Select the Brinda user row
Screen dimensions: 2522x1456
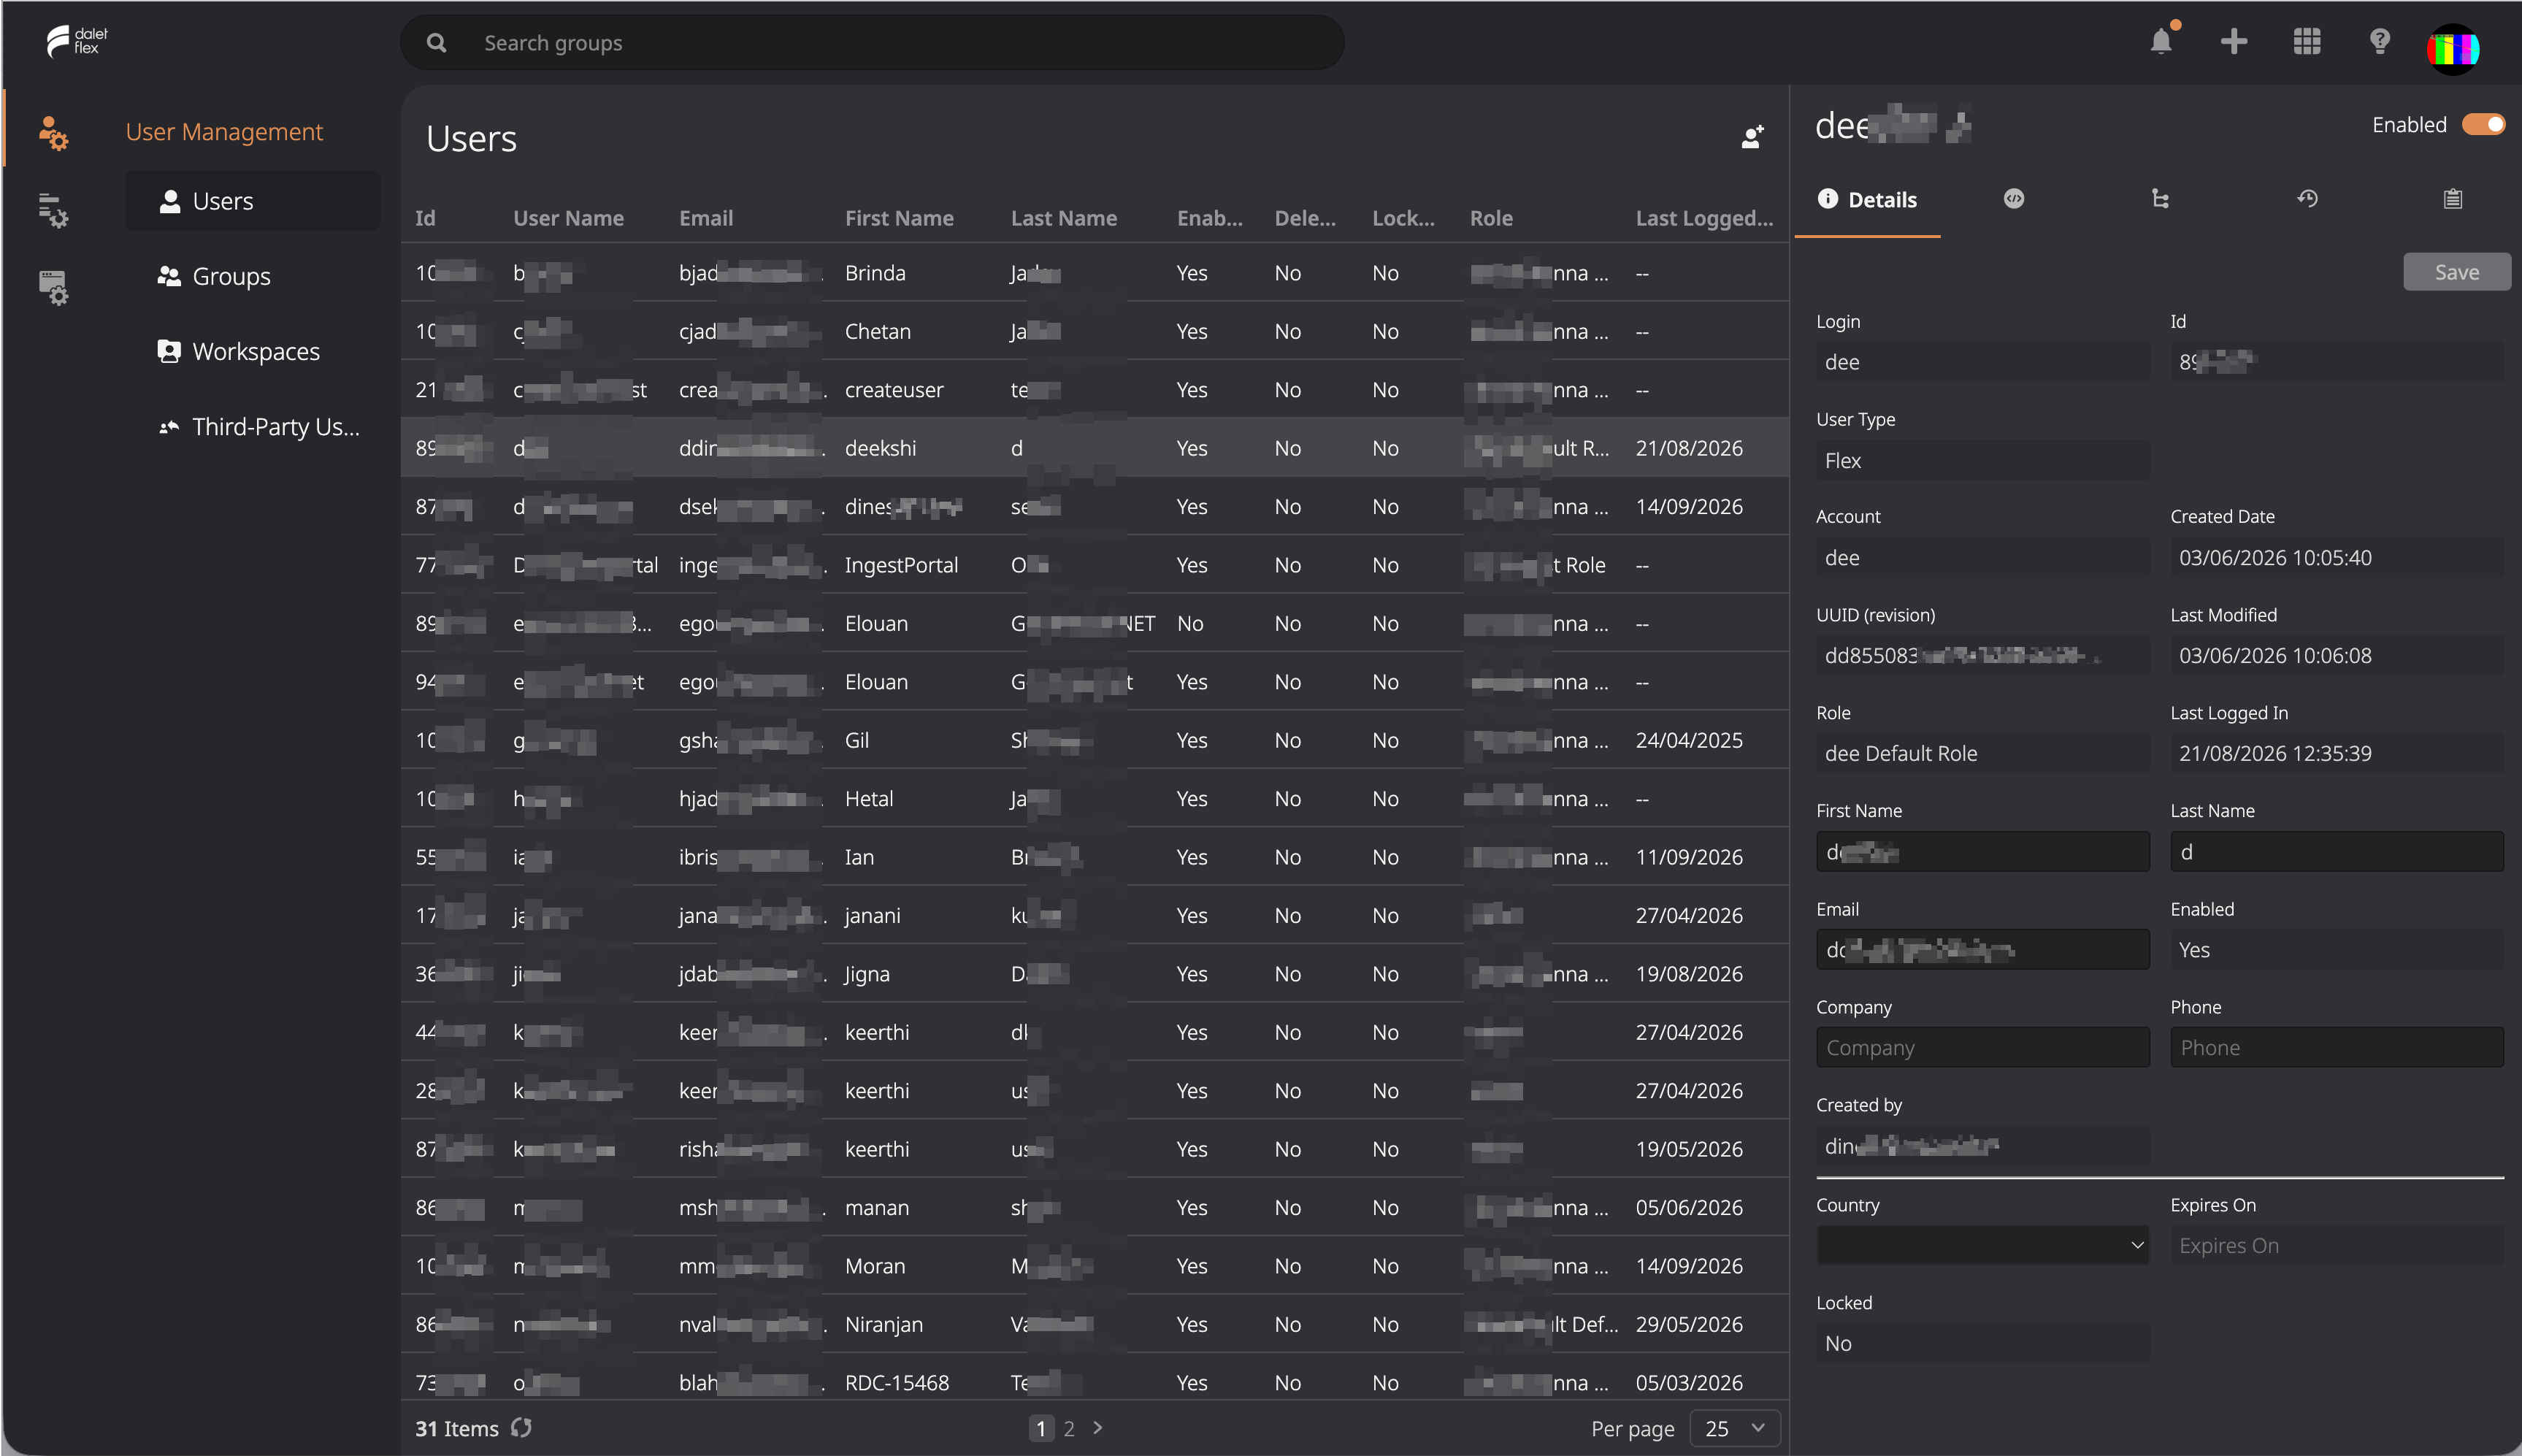pyautogui.click(x=1094, y=273)
